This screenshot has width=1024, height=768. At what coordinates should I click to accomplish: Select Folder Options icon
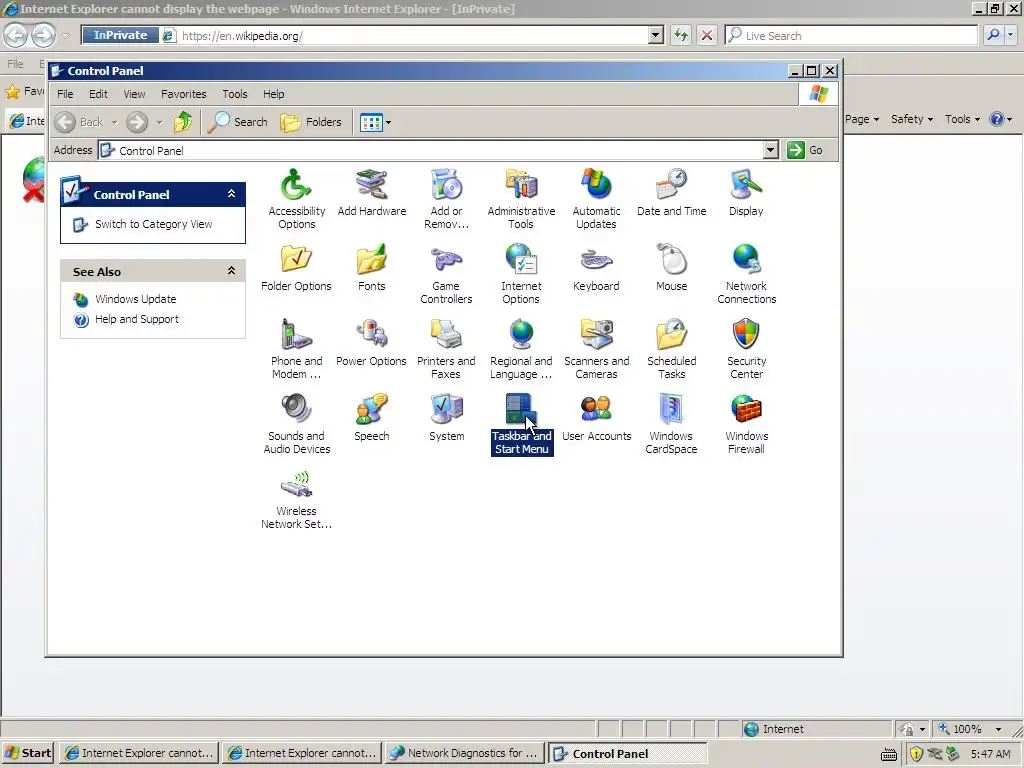coord(296,268)
